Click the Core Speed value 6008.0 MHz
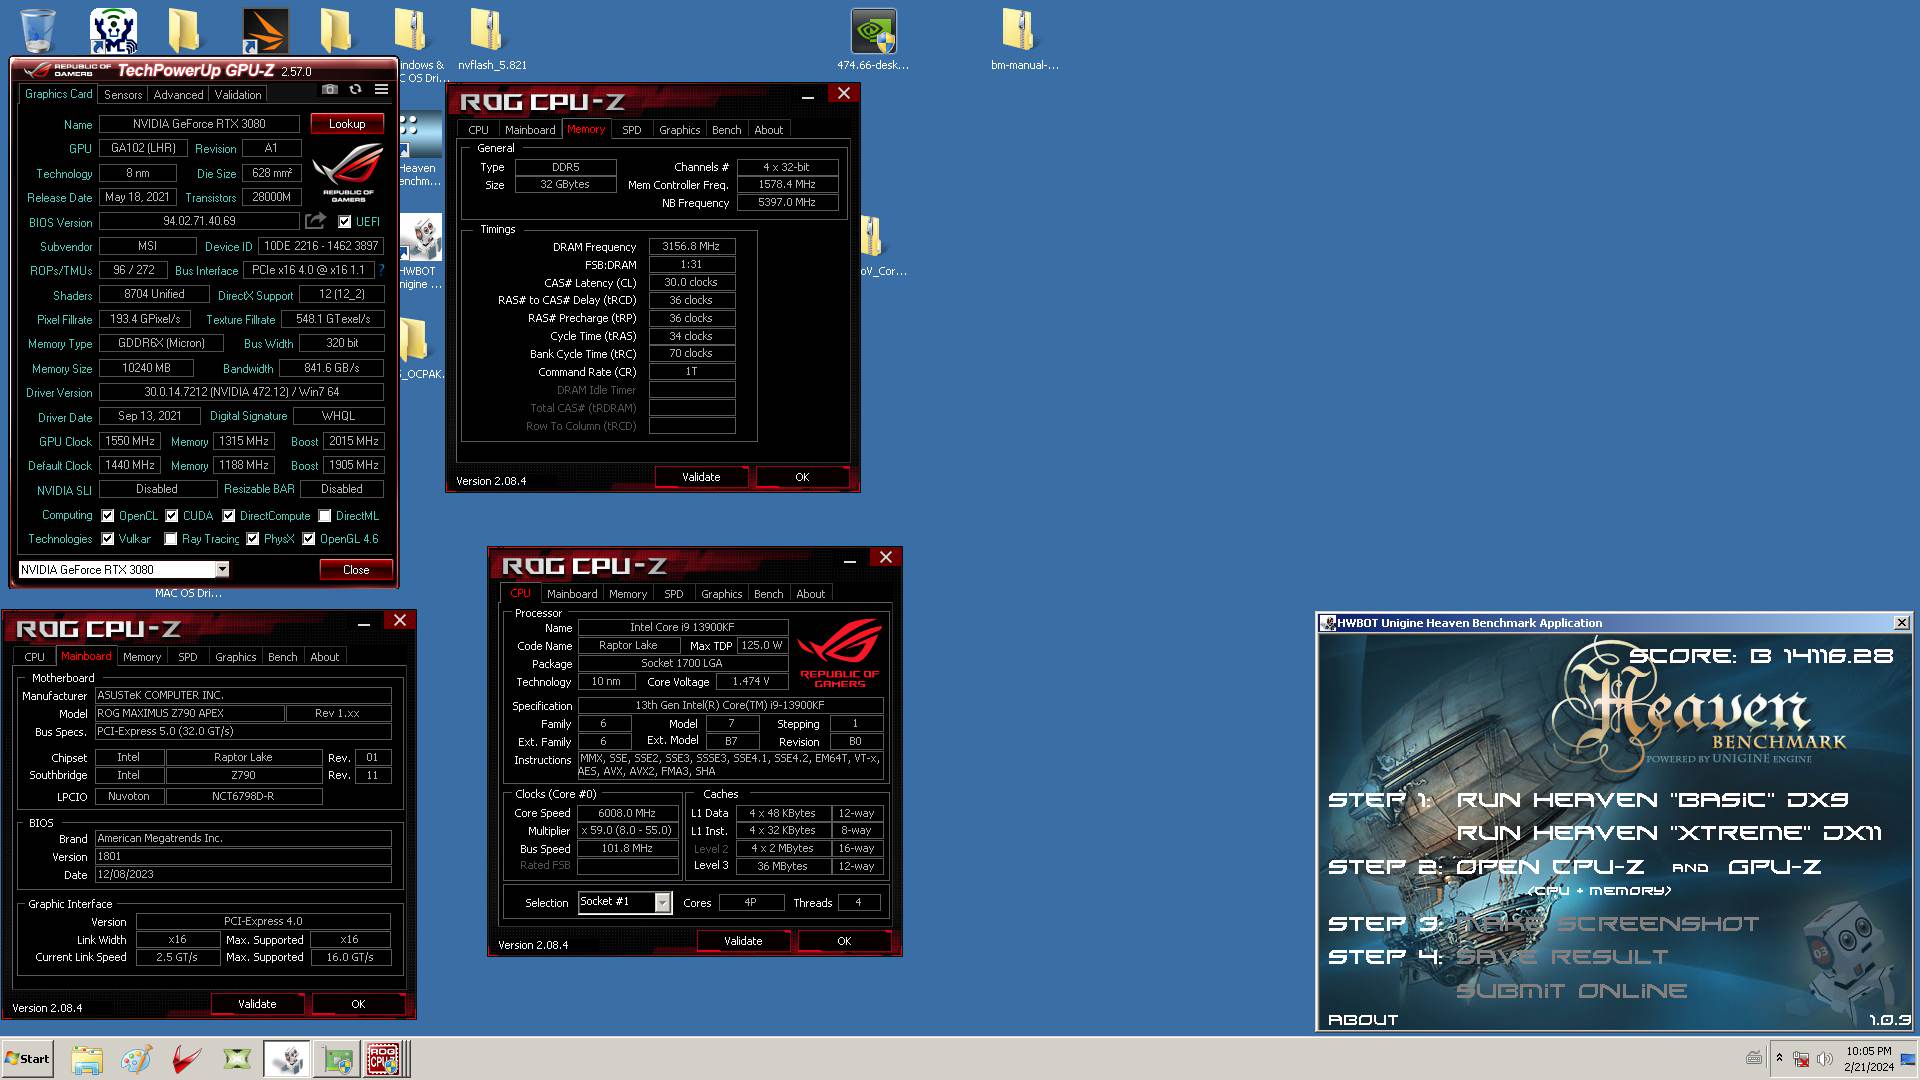Image resolution: width=1920 pixels, height=1080 pixels. [627, 813]
